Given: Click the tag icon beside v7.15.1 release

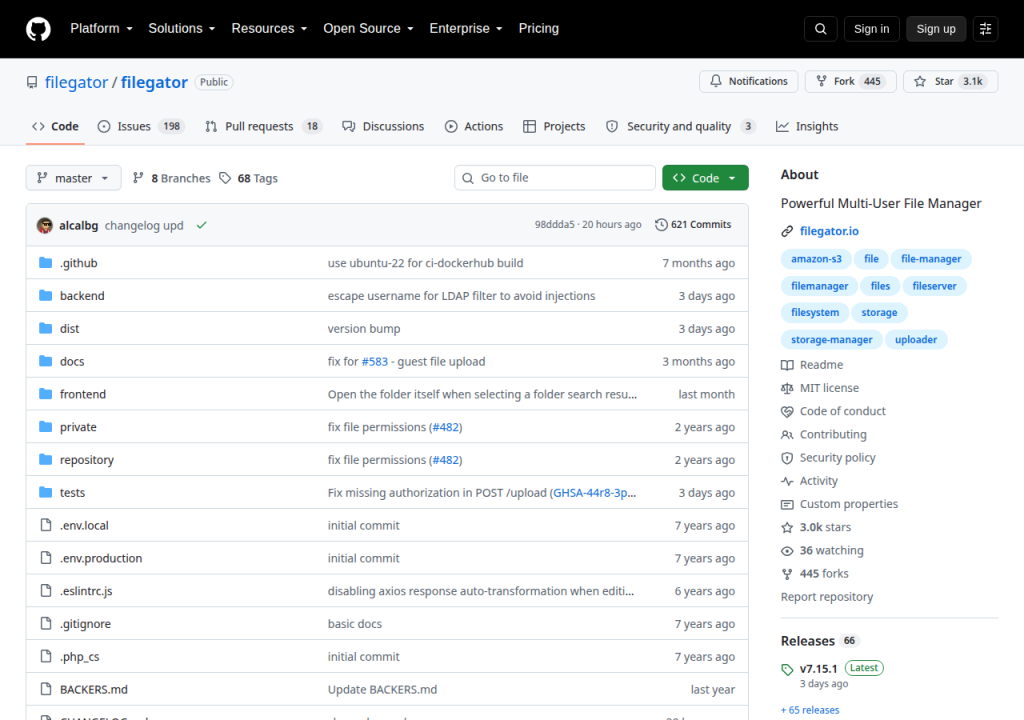Looking at the screenshot, I should pos(787,669).
